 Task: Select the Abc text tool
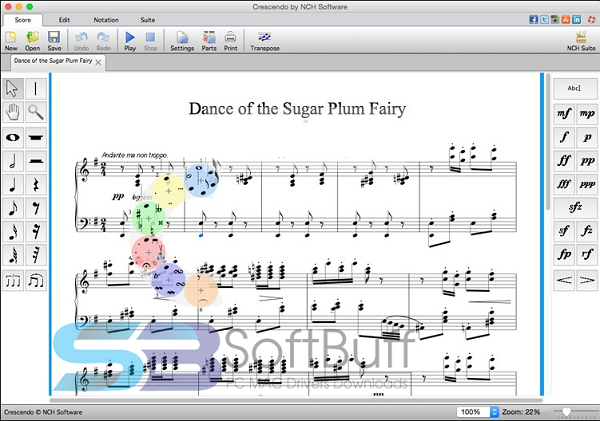click(x=575, y=88)
